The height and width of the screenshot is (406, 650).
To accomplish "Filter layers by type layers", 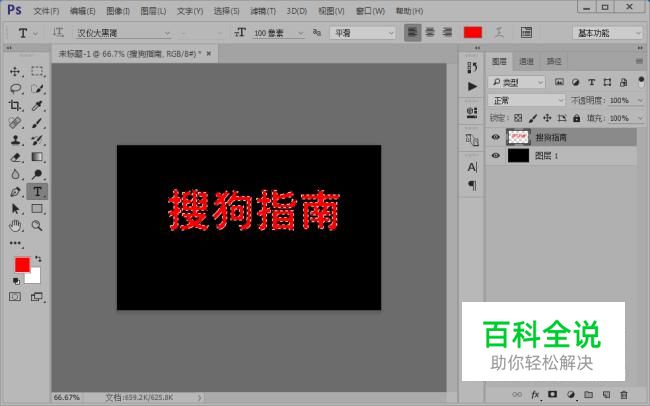I will pos(592,82).
